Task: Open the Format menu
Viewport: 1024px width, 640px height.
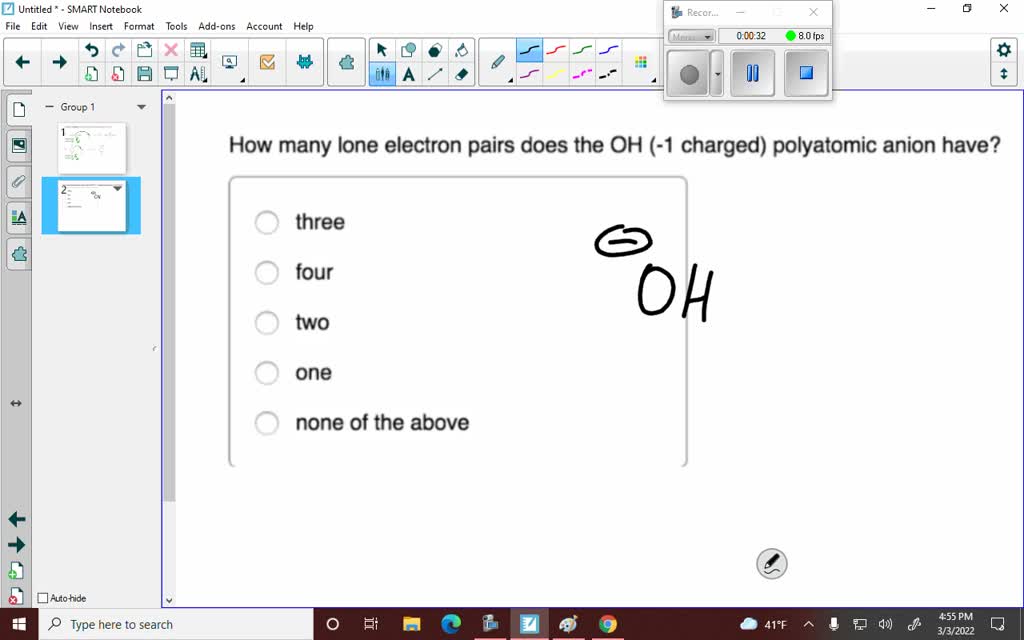Action: pyautogui.click(x=139, y=26)
